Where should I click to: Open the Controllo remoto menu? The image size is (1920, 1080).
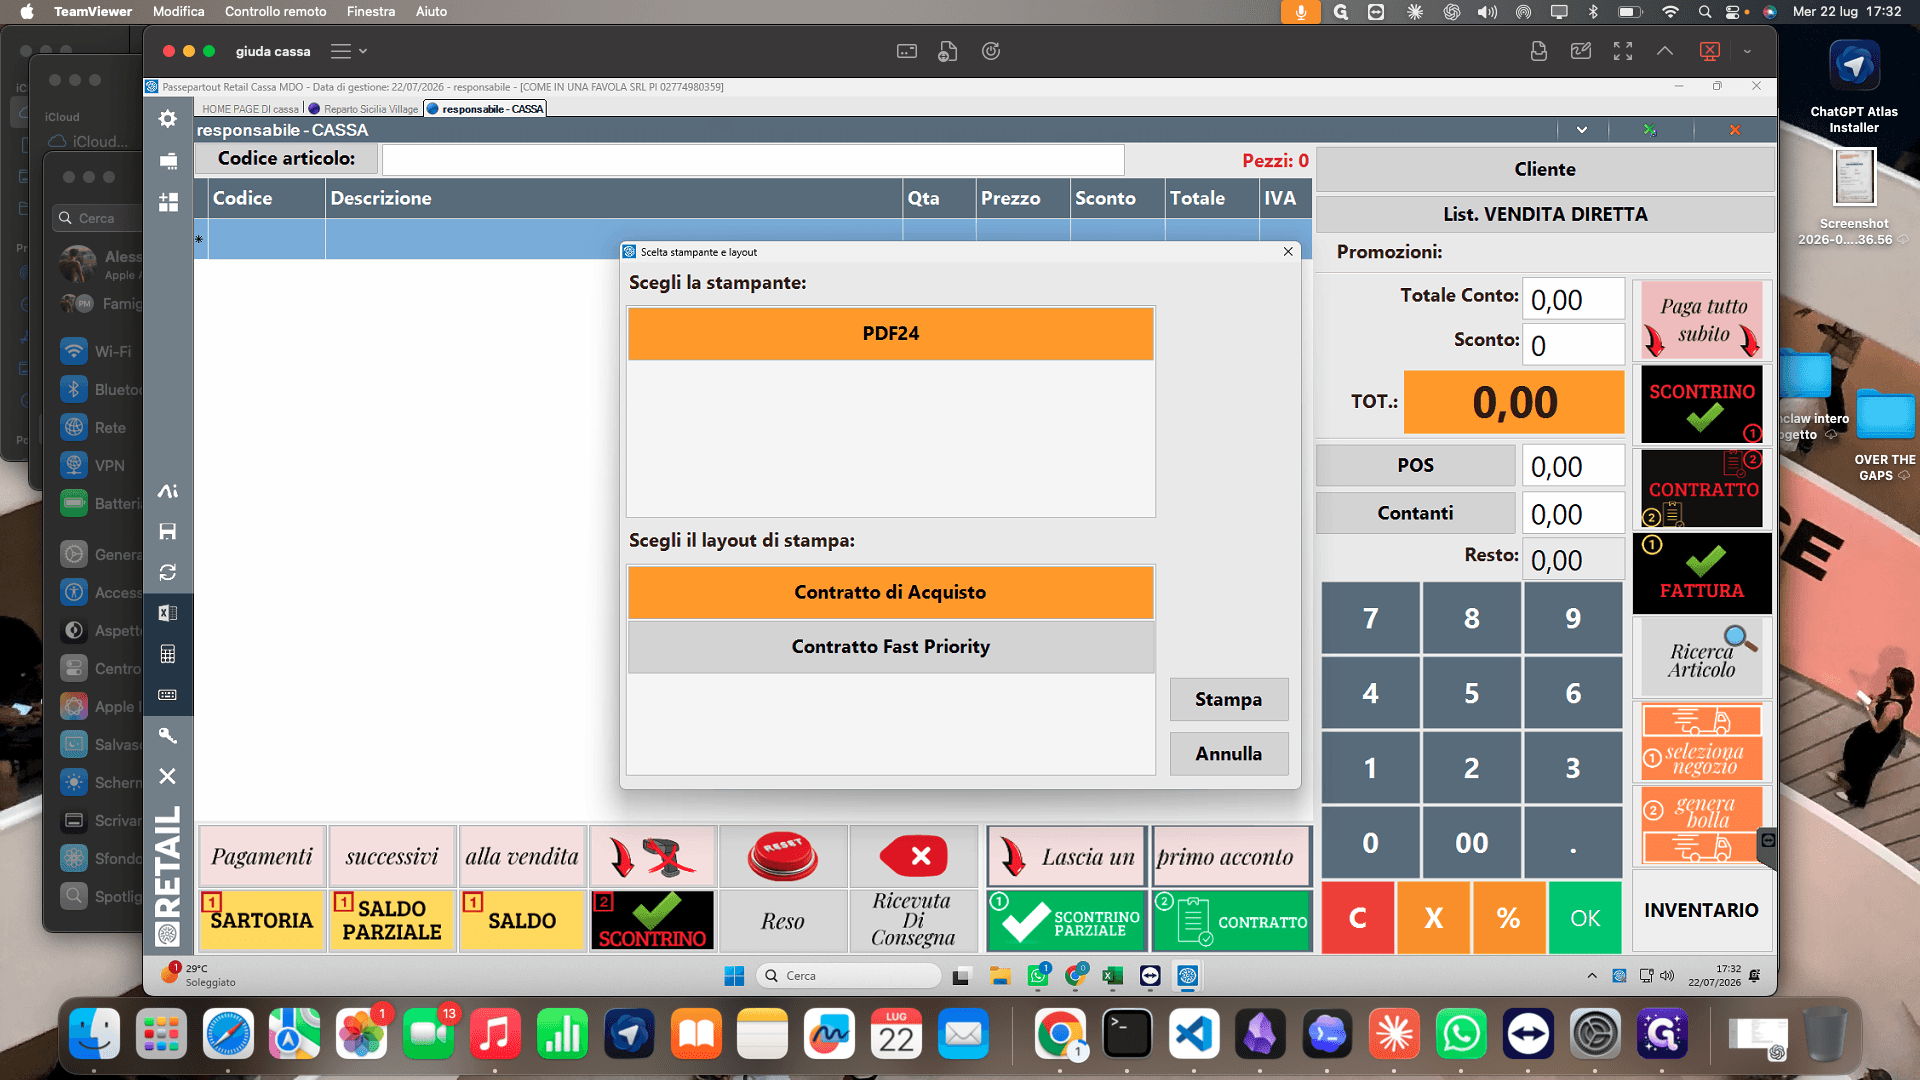[275, 11]
